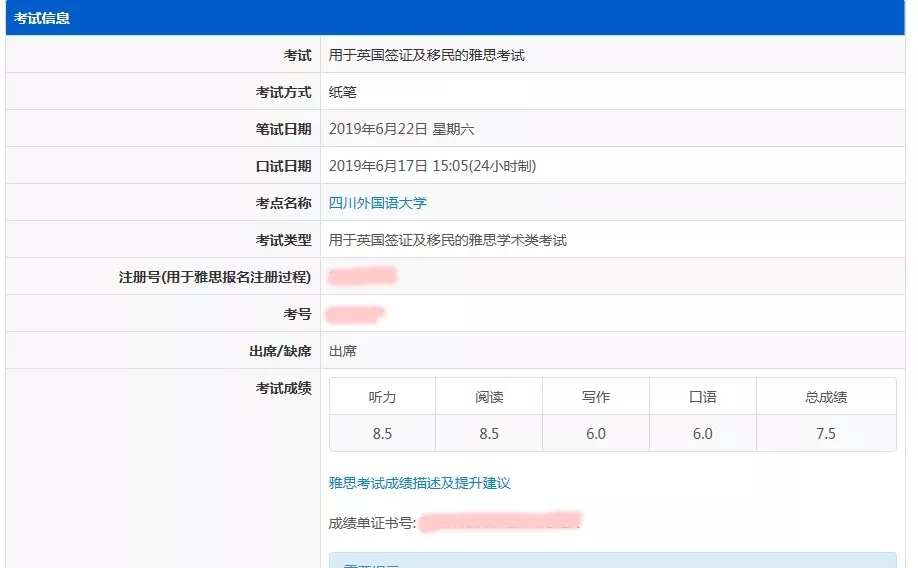Open 雅思考试成绩描述及提升建议 link
Viewport: 918px width, 568px height.
pyautogui.click(x=420, y=483)
